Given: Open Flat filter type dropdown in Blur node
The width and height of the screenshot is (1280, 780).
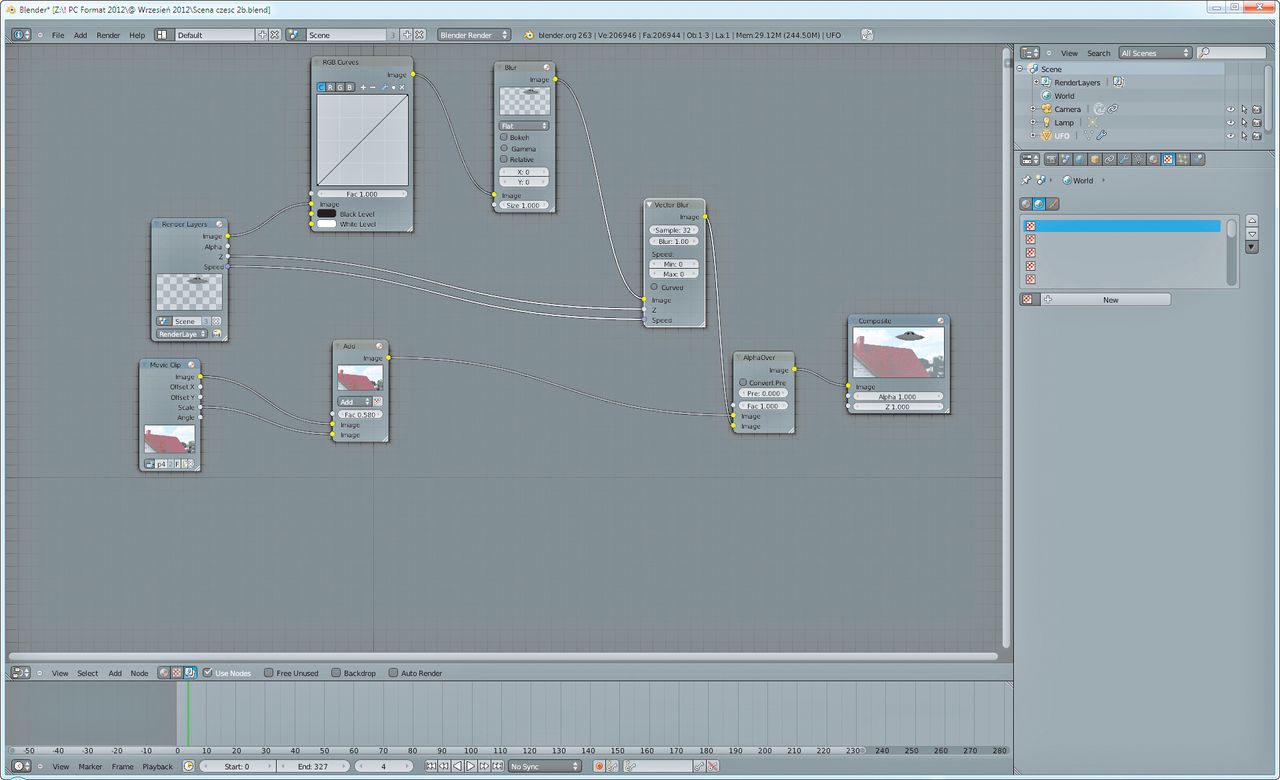Looking at the screenshot, I should coord(524,126).
